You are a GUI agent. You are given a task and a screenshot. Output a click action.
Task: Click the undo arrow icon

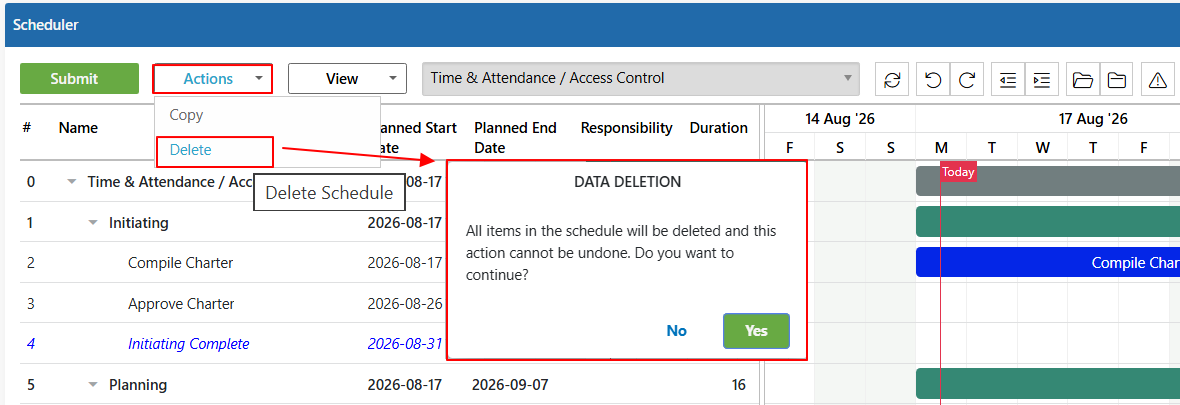[933, 79]
